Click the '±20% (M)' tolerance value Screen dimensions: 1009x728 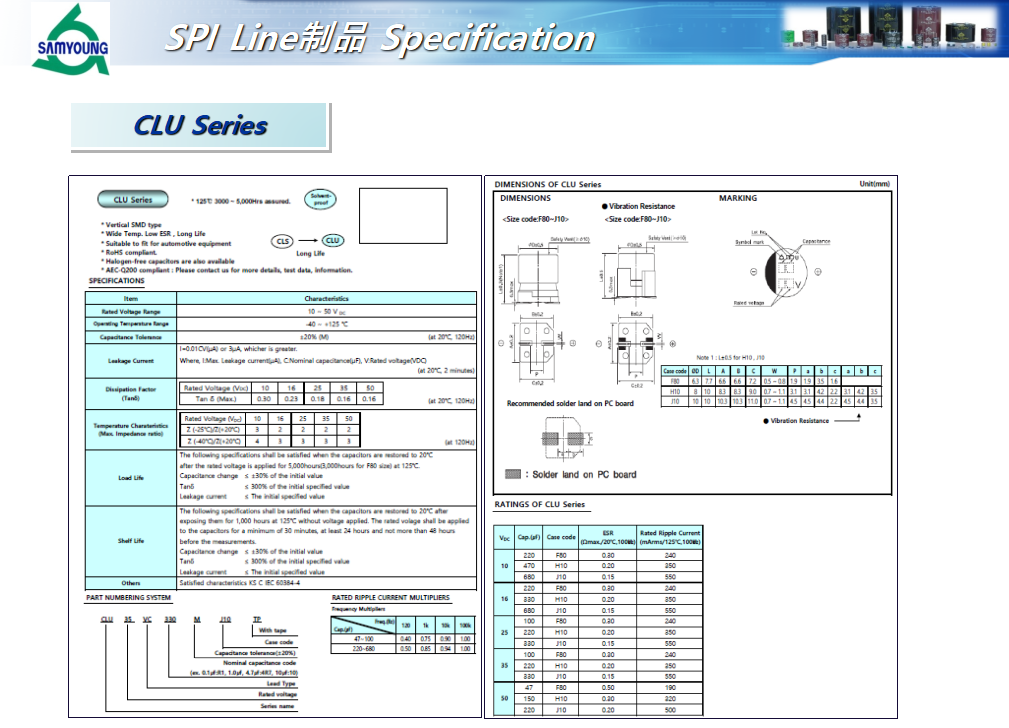pyautogui.click(x=315, y=337)
